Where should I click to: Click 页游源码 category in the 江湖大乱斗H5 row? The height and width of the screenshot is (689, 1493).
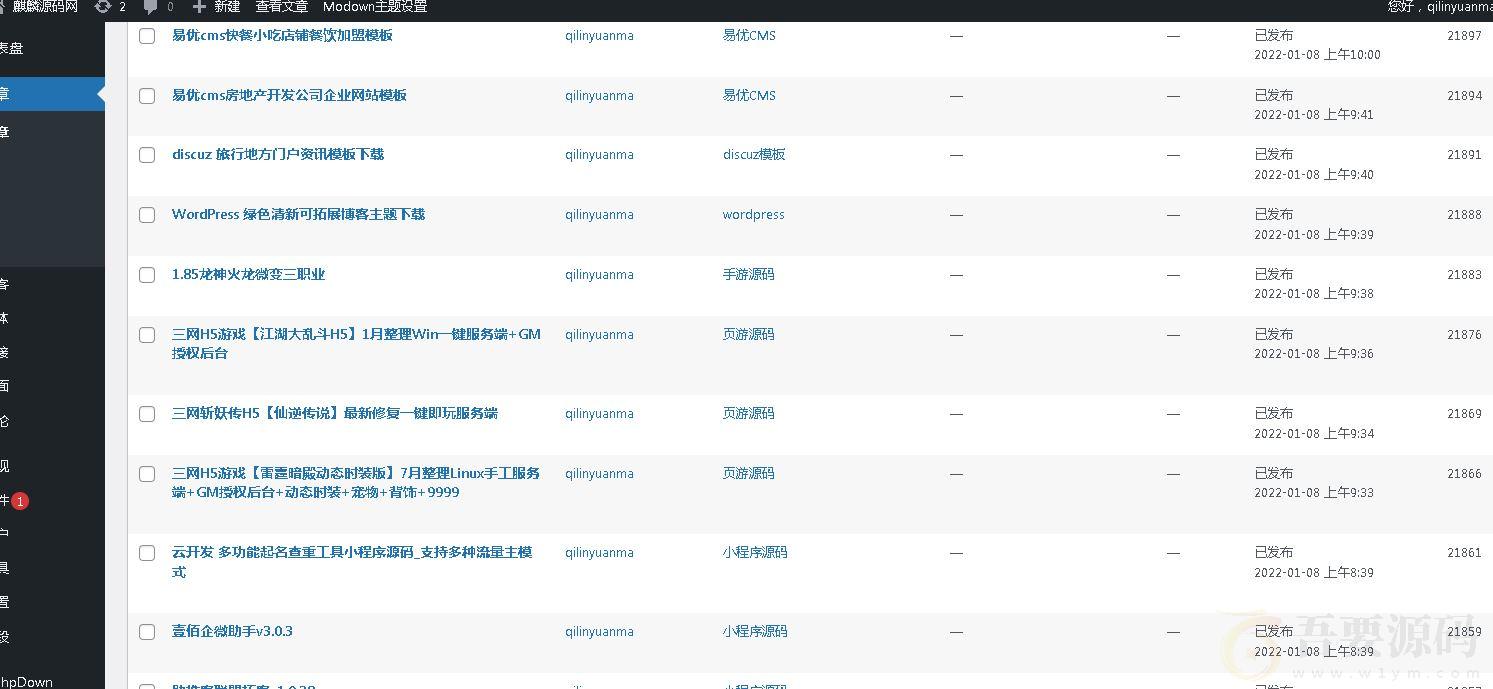click(748, 334)
